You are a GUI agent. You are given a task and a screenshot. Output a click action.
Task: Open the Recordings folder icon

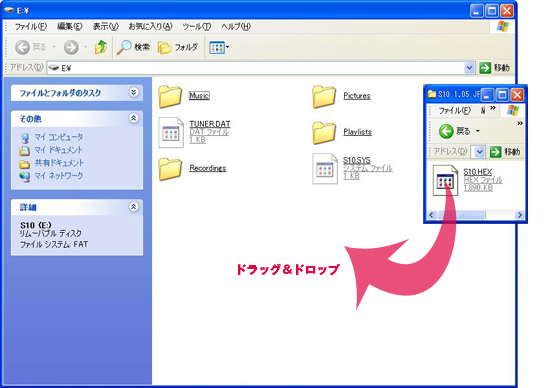point(170,169)
